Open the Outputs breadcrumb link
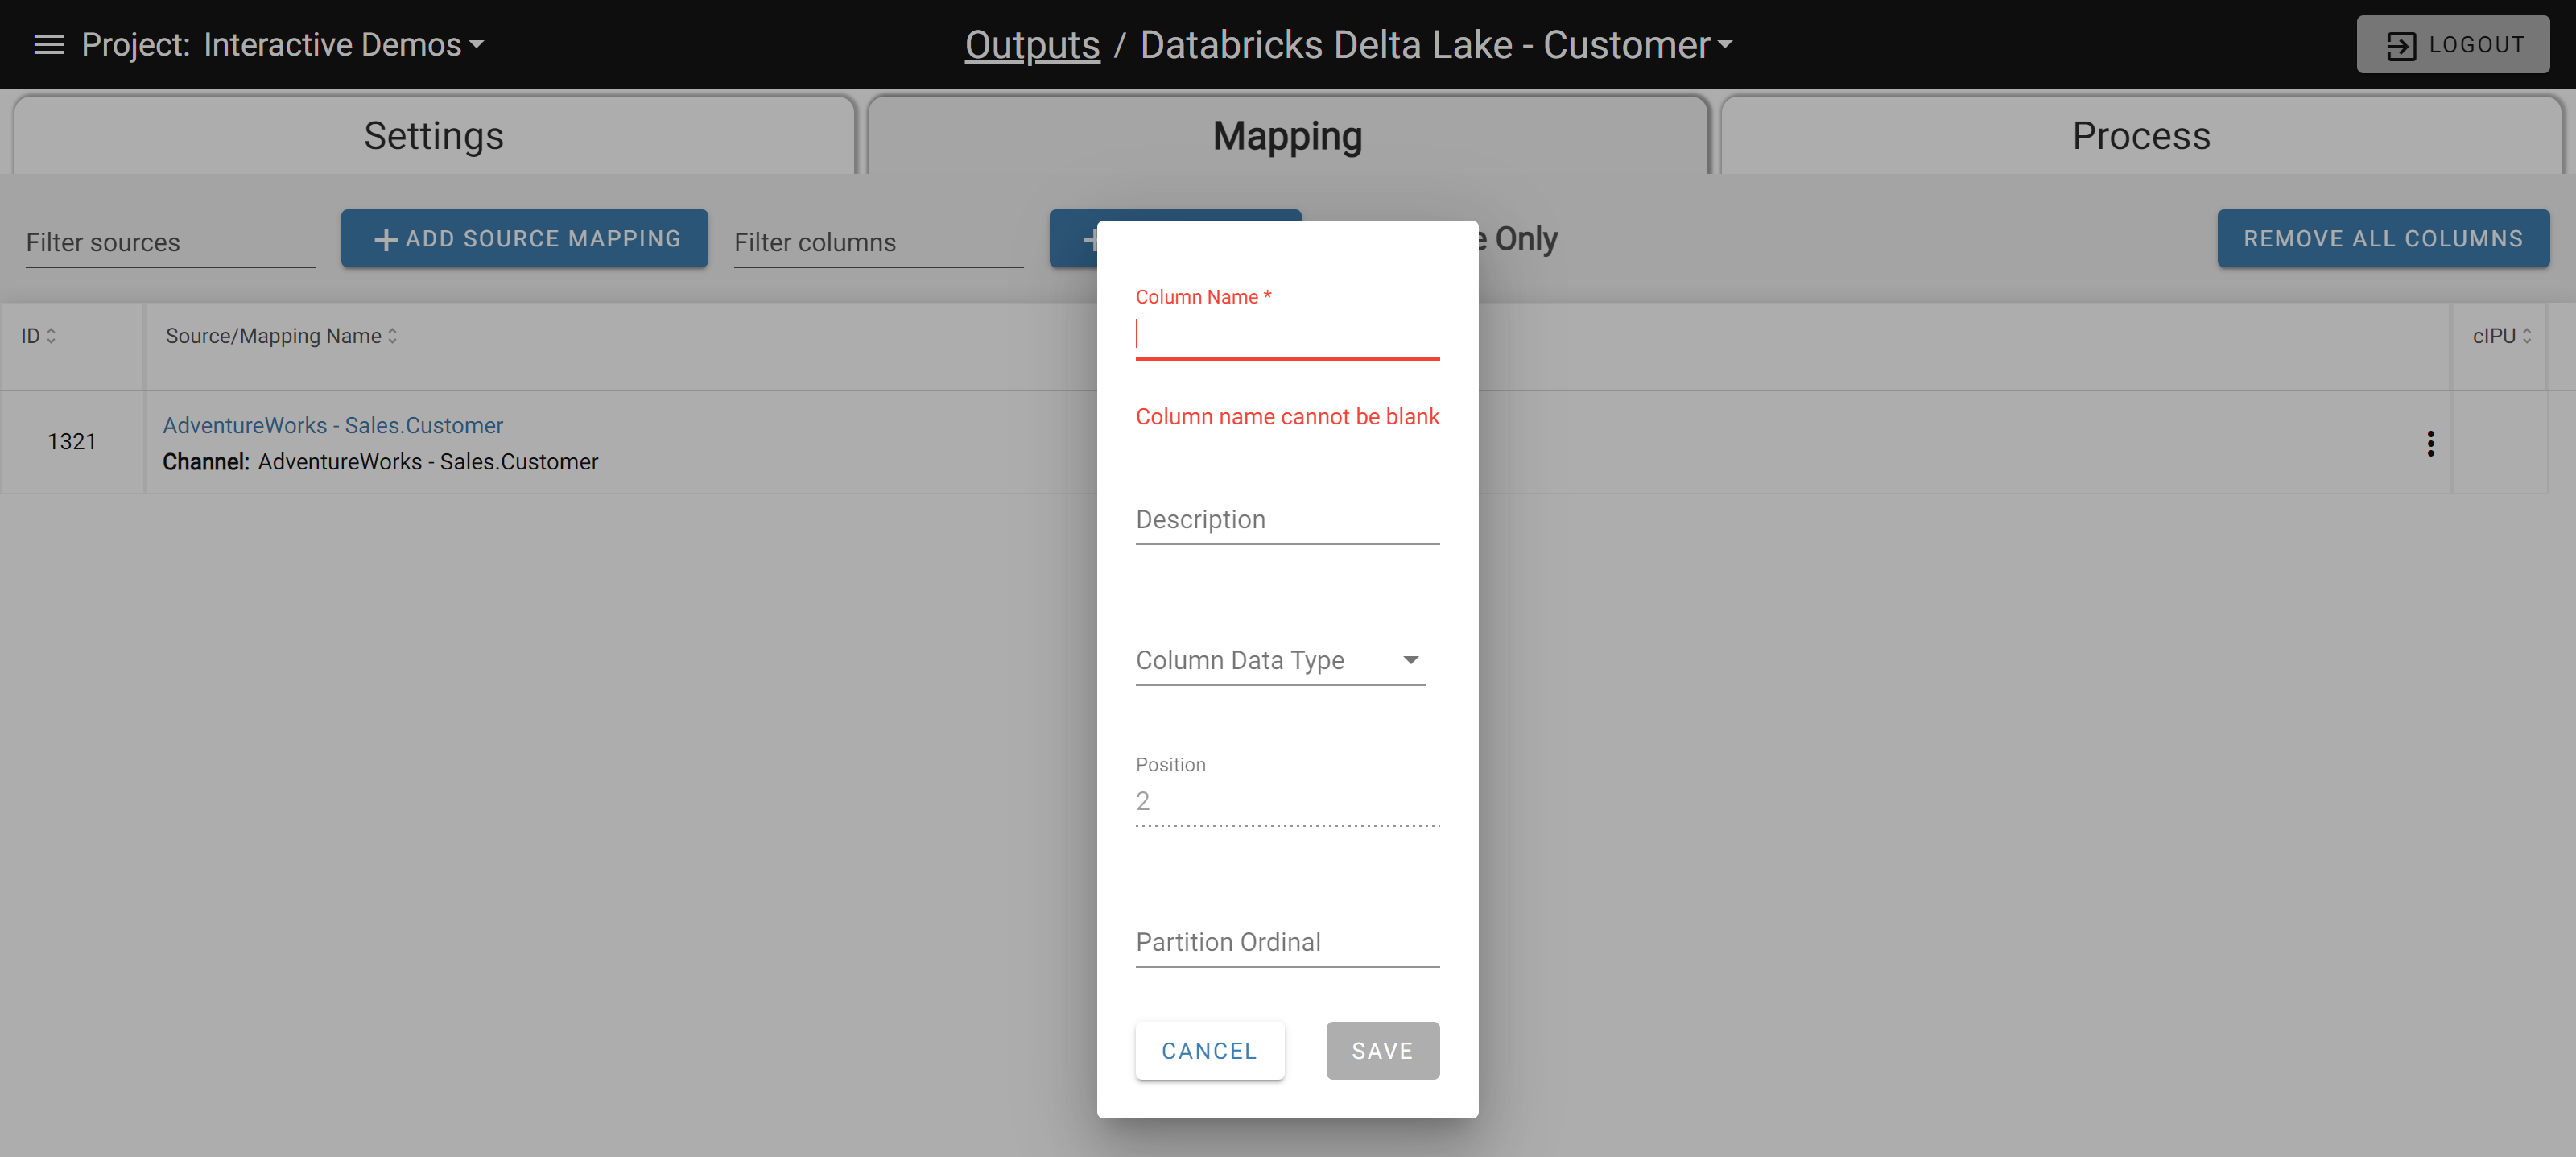Viewport: 2576px width, 1157px height. pos(1032,44)
